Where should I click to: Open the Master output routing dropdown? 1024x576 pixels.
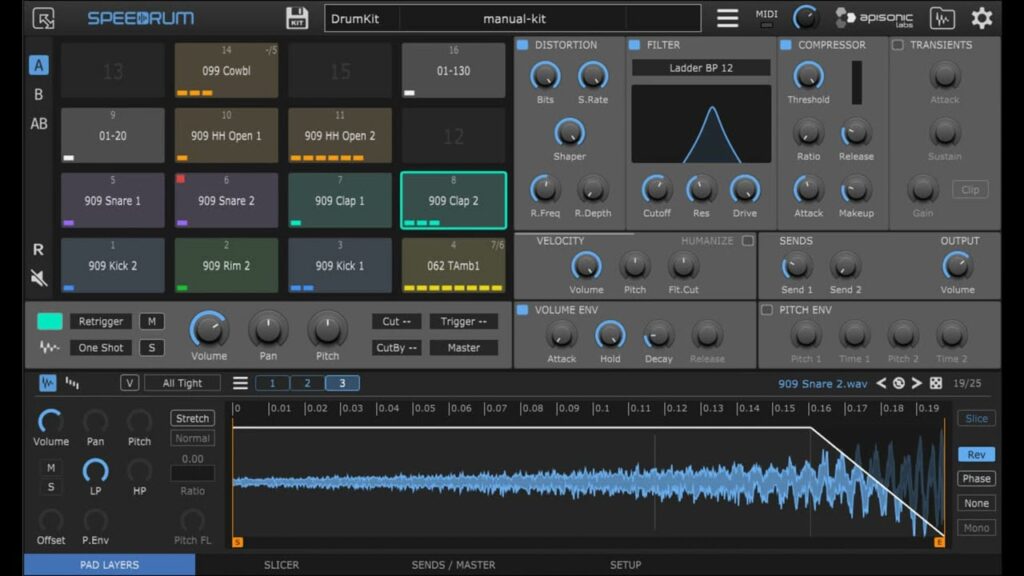(463, 348)
